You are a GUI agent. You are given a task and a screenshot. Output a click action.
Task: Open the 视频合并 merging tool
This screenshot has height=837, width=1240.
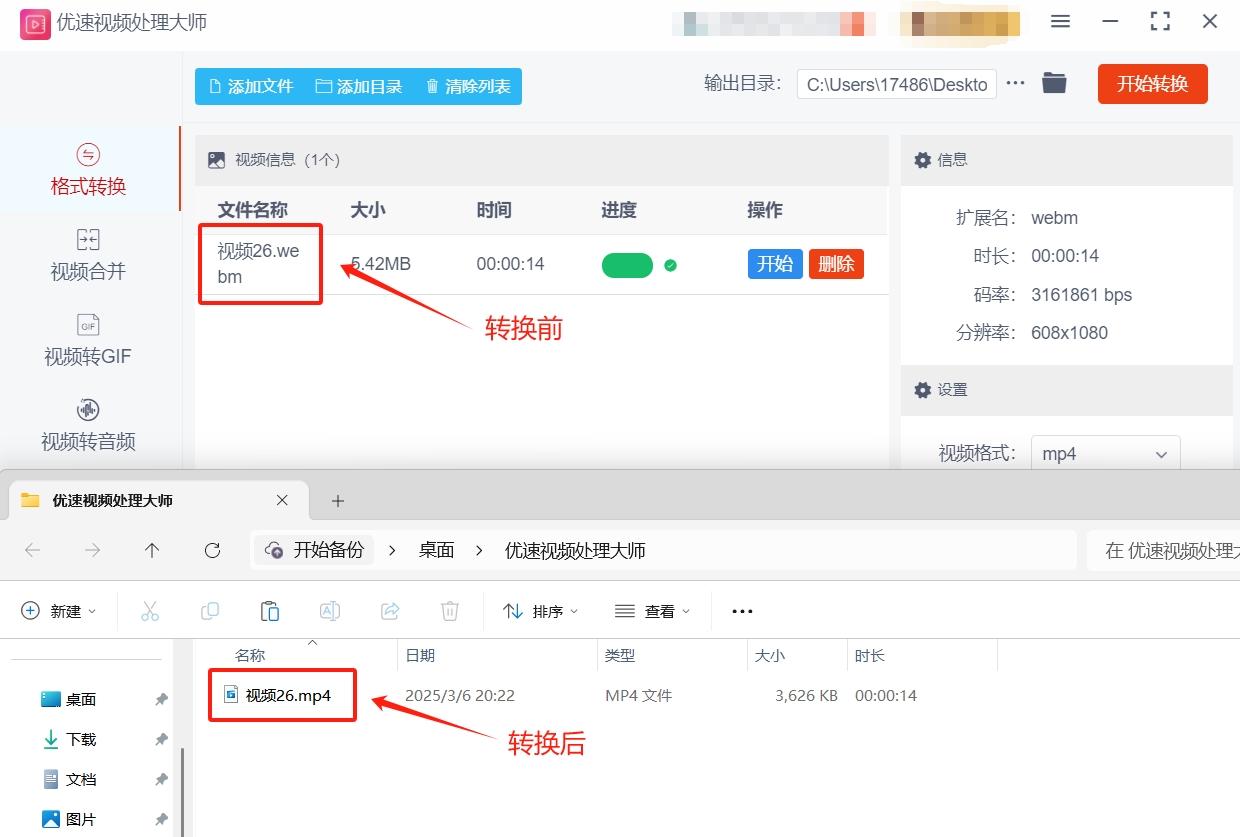[x=88, y=255]
